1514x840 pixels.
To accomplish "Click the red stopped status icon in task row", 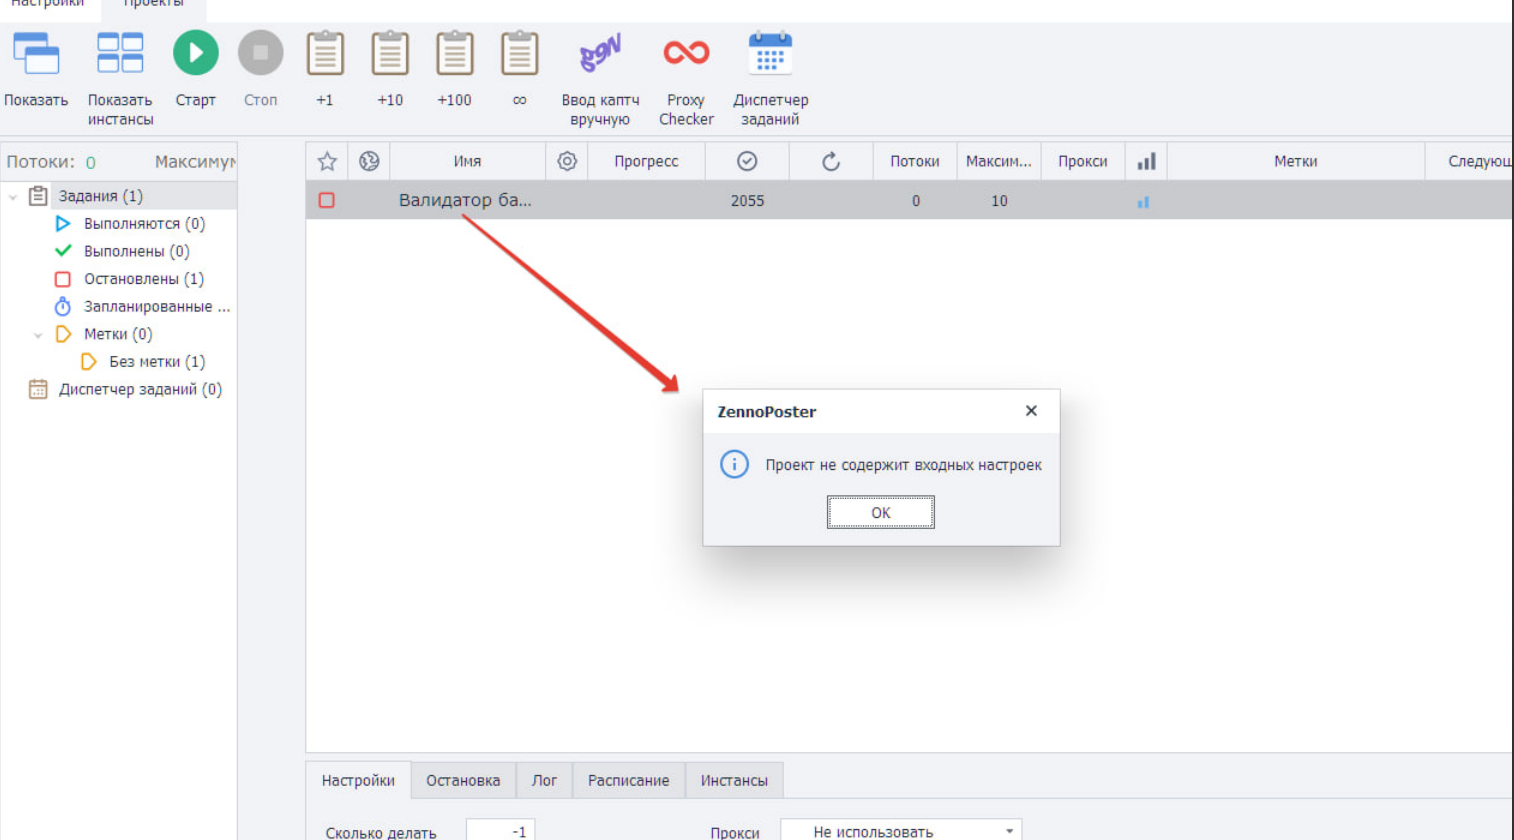I will click(x=326, y=200).
